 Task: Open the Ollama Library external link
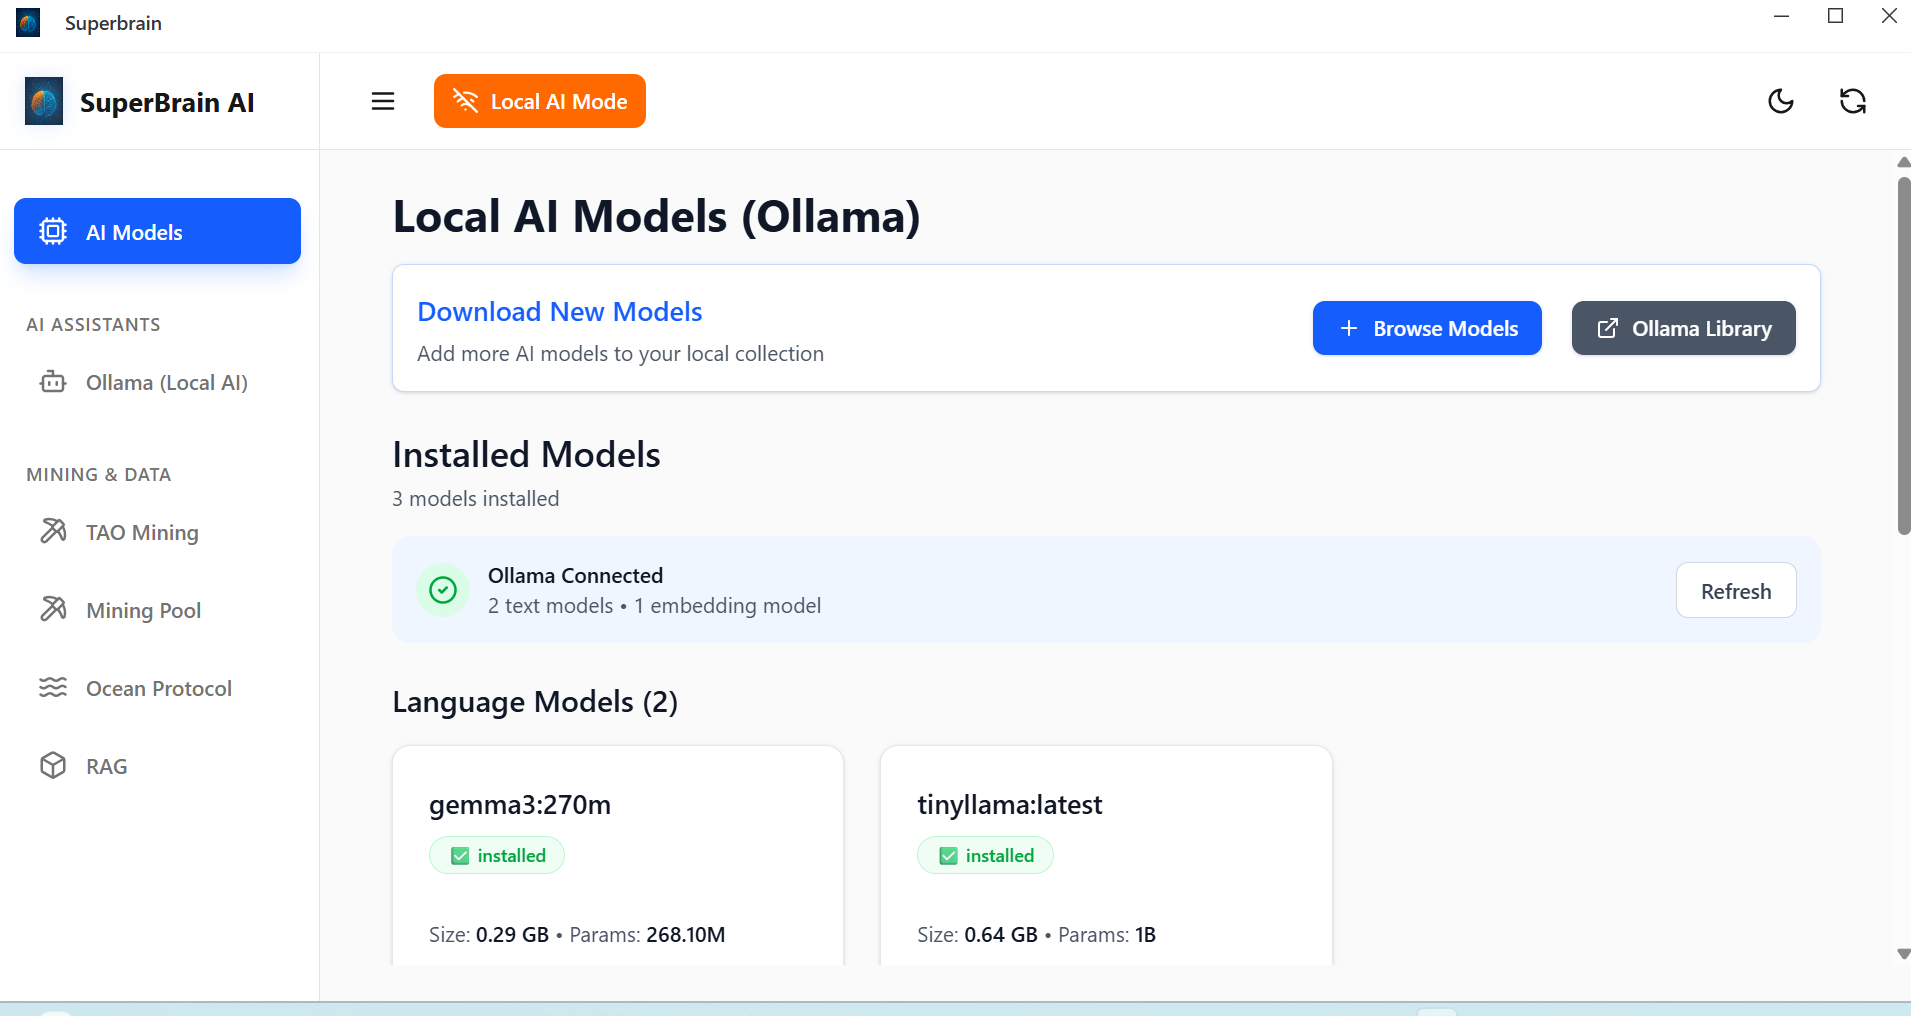(x=1683, y=328)
